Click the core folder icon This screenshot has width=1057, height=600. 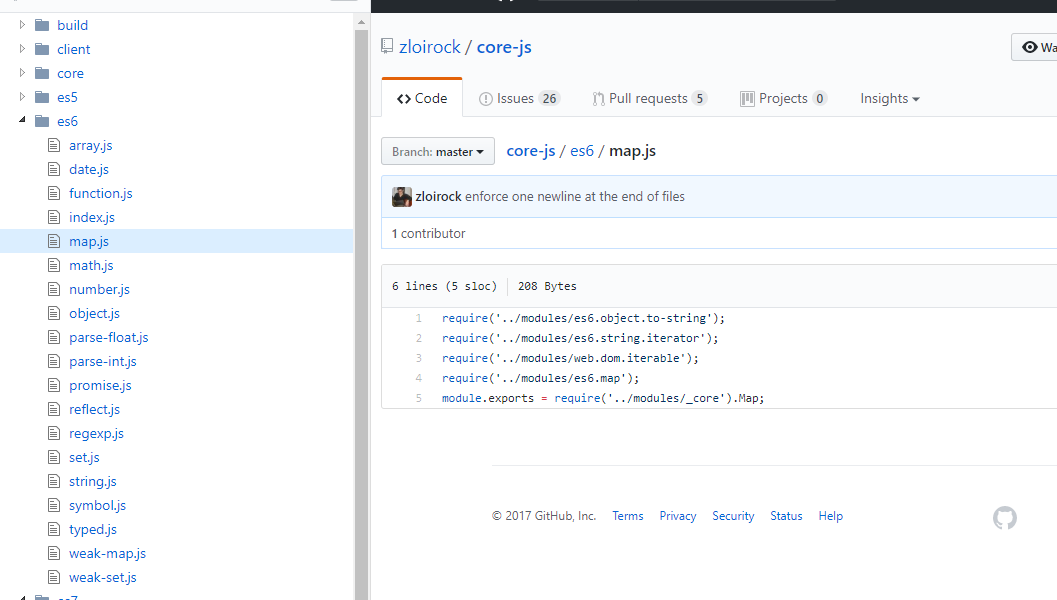pos(42,73)
